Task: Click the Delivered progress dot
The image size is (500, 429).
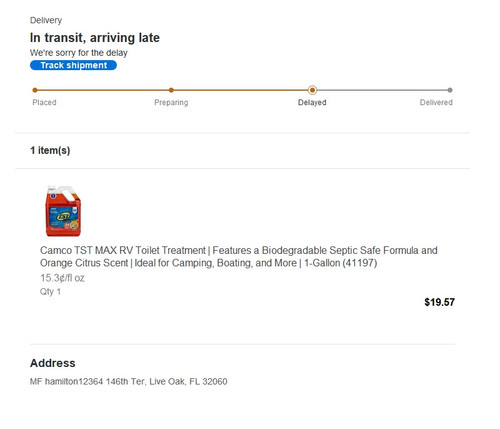Action: pyautogui.click(x=450, y=90)
